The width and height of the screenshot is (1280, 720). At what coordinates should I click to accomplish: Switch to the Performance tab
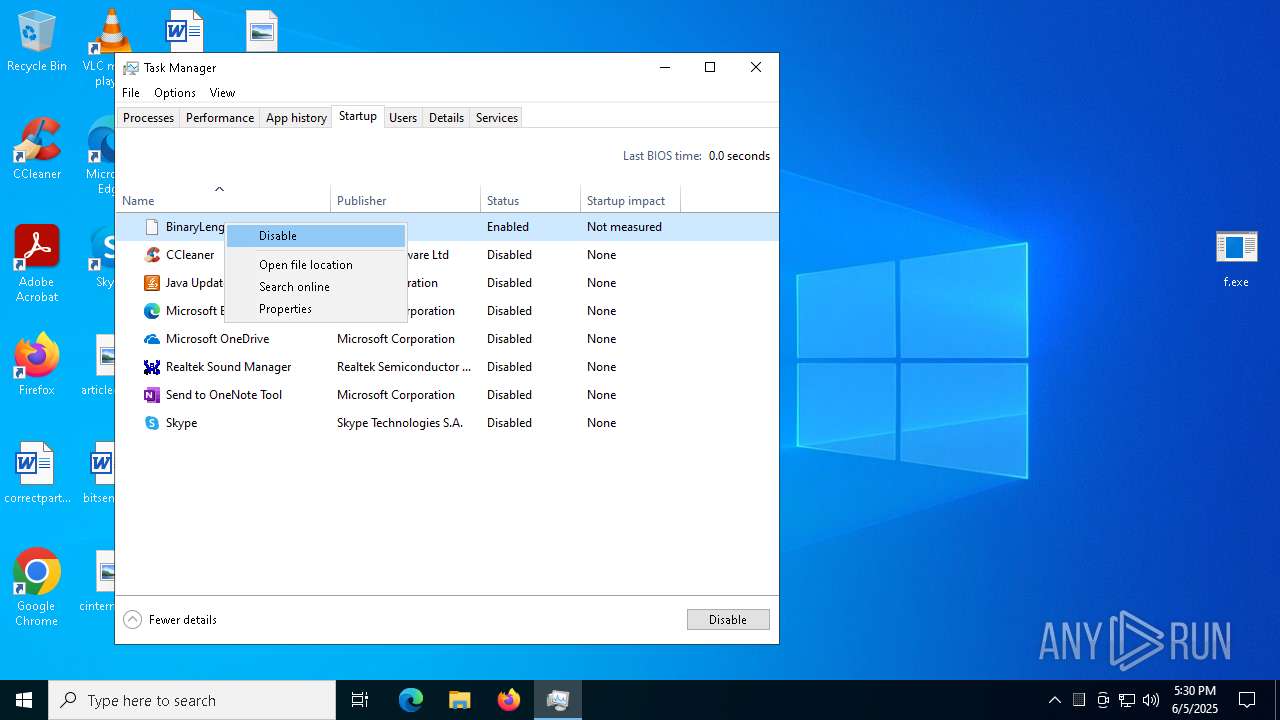point(220,118)
